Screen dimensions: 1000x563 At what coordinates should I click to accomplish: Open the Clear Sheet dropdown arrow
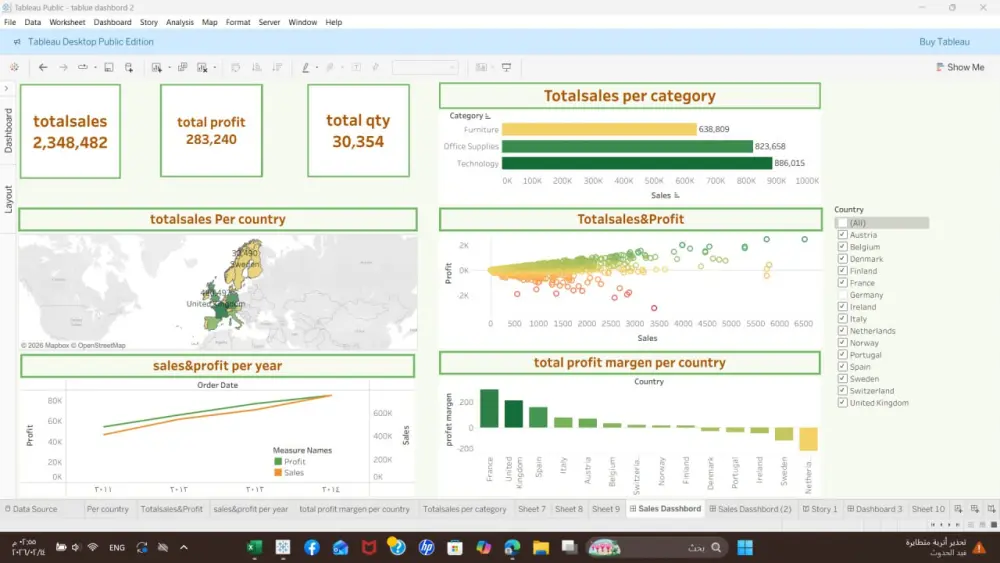pyautogui.click(x=215, y=68)
